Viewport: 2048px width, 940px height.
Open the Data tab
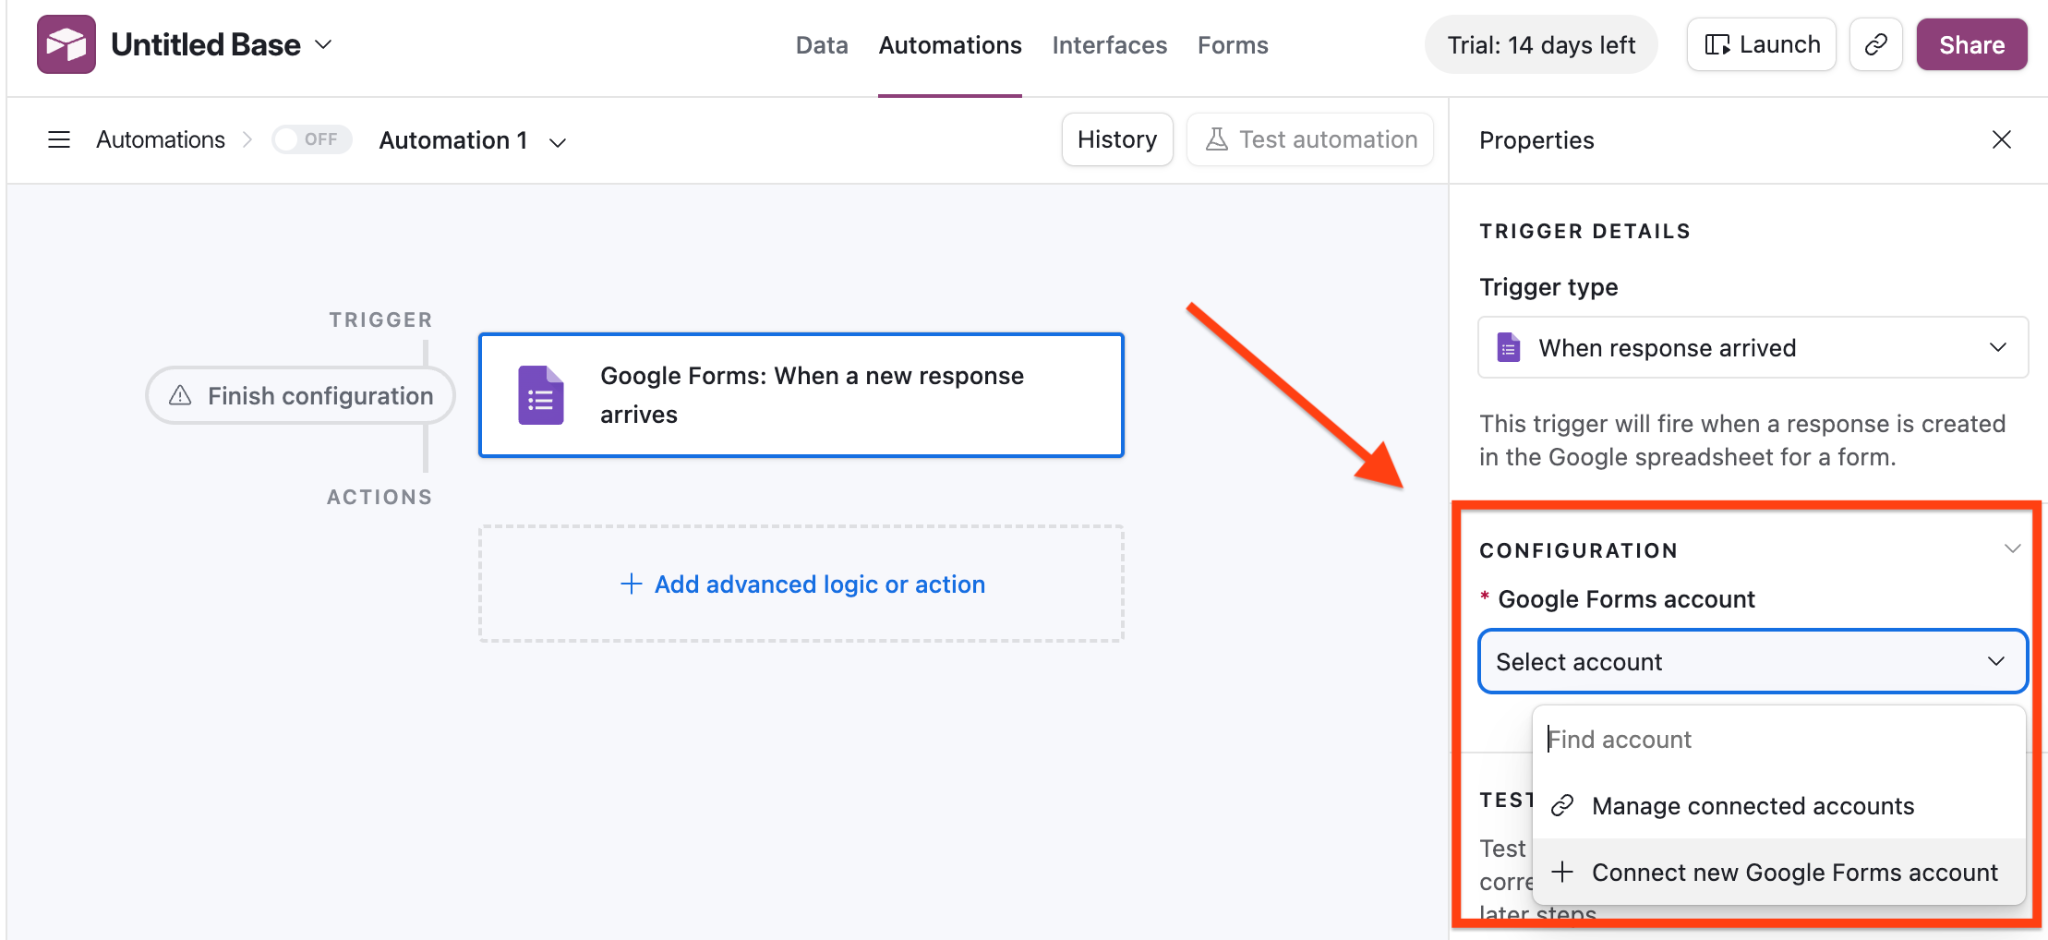tap(821, 45)
